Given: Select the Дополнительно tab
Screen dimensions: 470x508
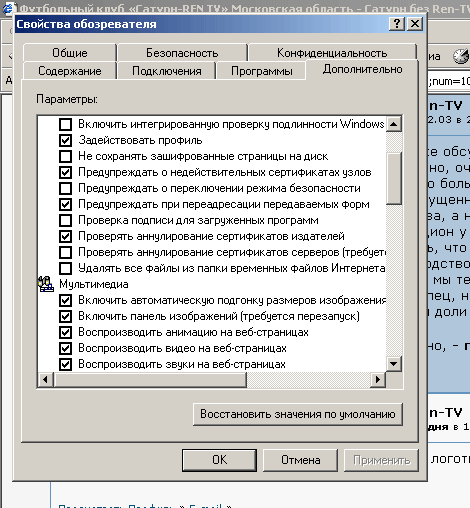Looking at the screenshot, I should (x=362, y=69).
